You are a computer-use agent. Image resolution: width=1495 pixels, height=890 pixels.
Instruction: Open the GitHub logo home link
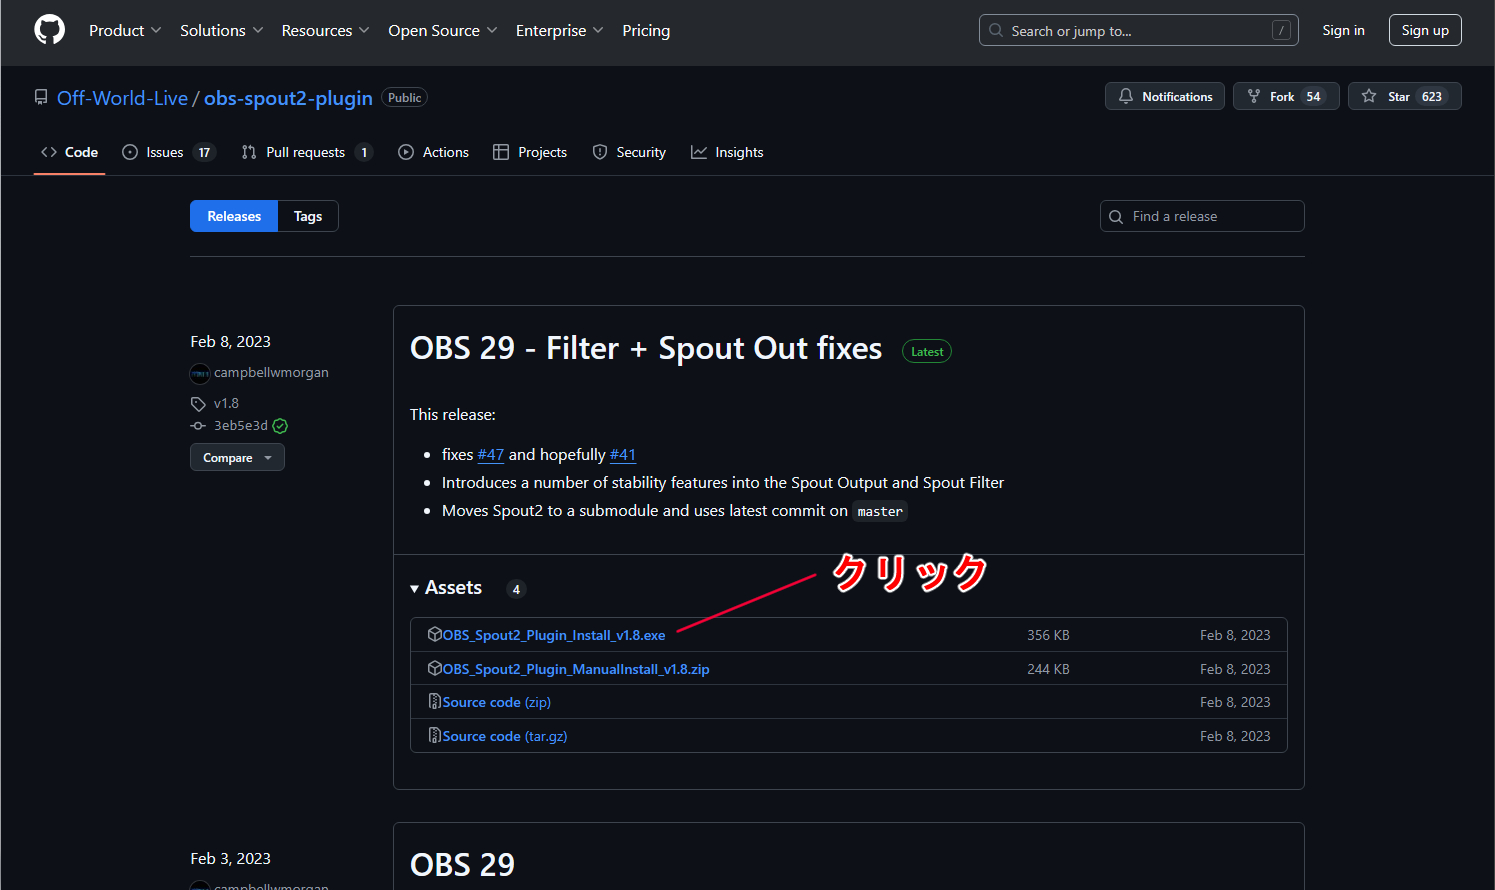[49, 30]
